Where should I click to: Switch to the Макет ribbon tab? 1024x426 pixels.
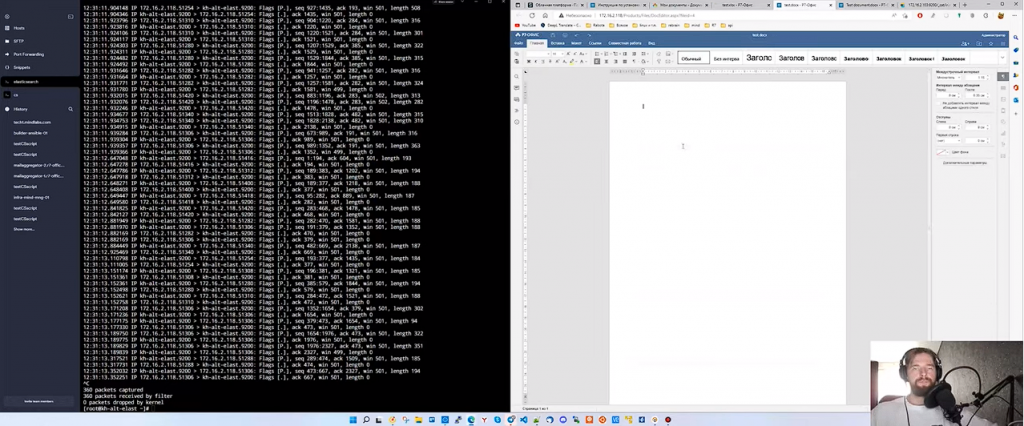click(576, 43)
